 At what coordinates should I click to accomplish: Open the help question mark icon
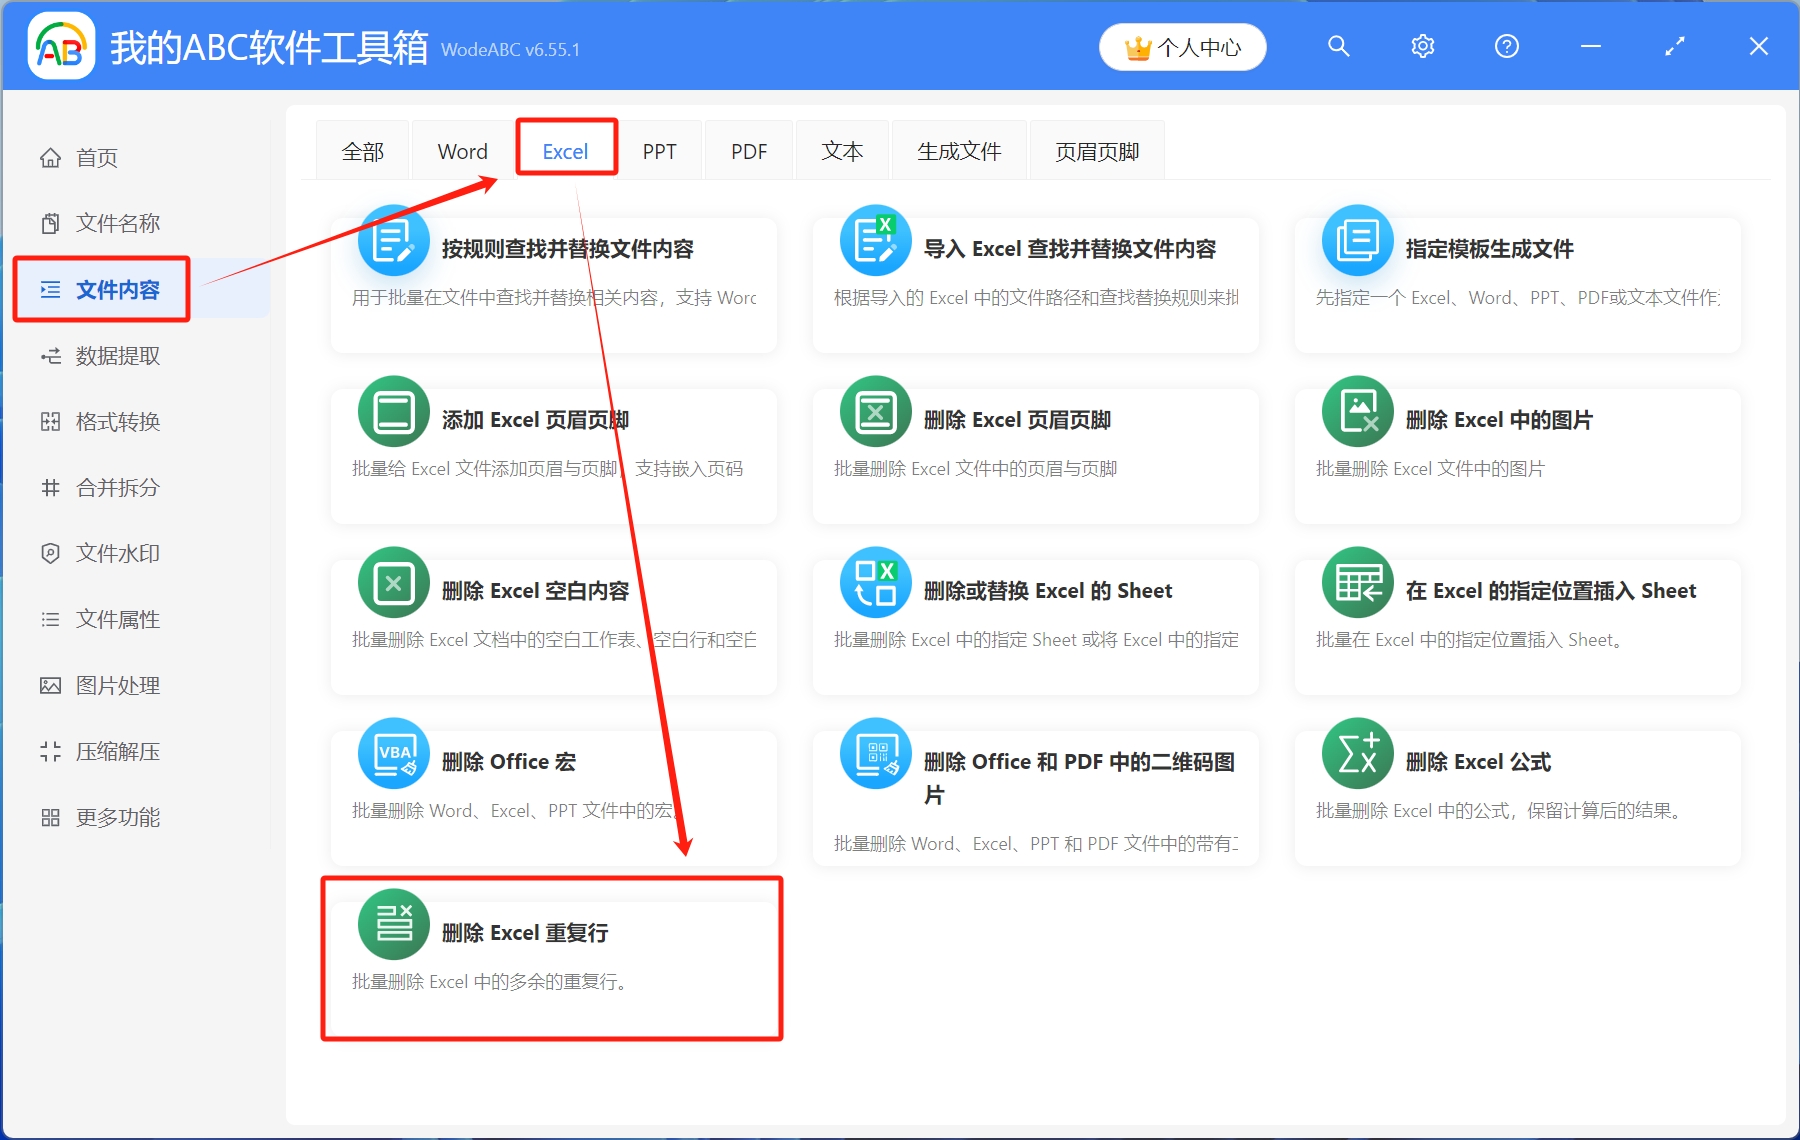1506,46
